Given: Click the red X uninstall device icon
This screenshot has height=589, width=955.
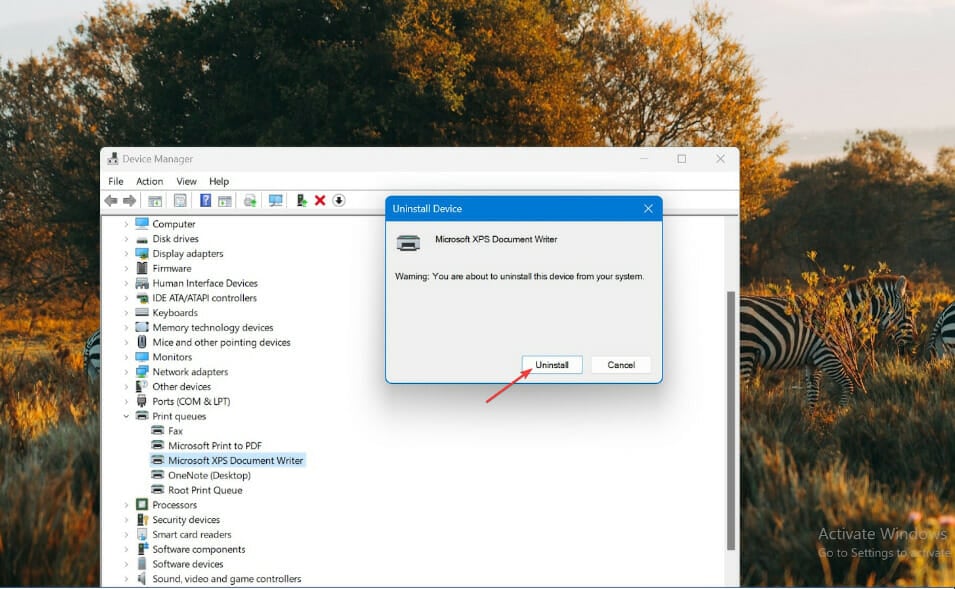Looking at the screenshot, I should [320, 200].
